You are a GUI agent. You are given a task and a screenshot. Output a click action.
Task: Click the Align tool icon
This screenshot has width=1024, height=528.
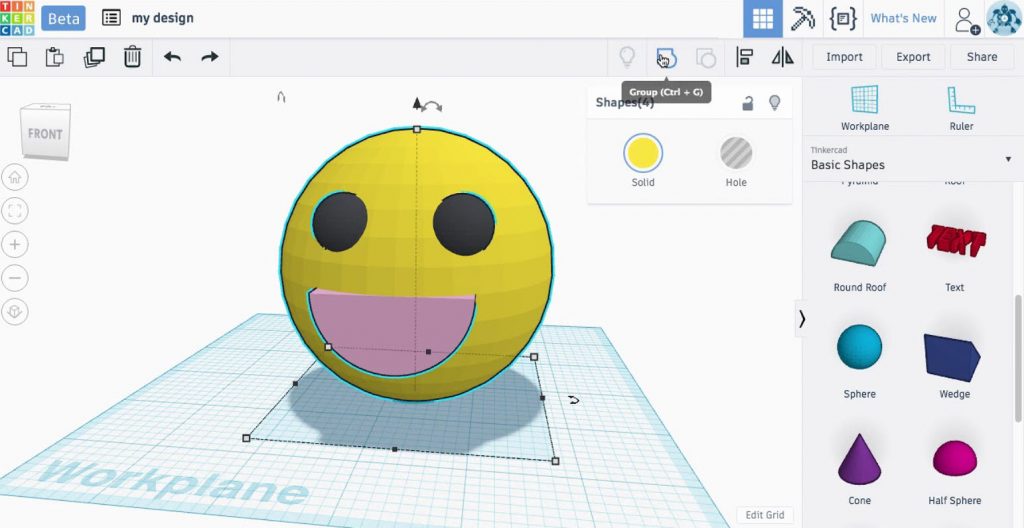pyautogui.click(x=745, y=58)
